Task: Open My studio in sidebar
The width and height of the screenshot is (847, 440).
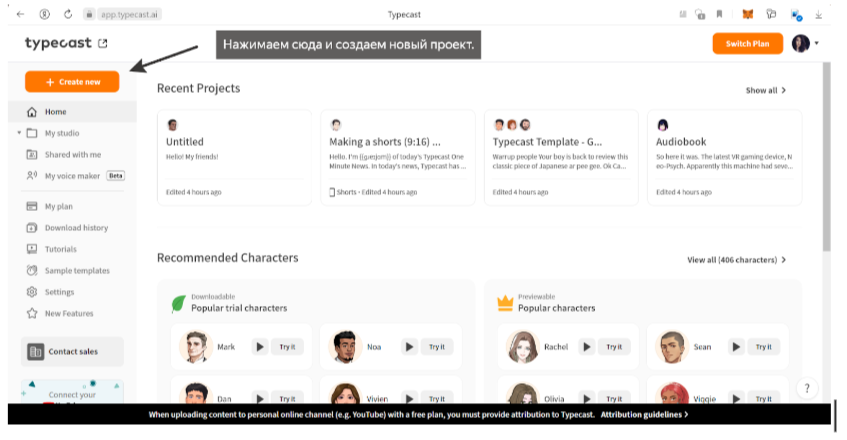Action: (62, 133)
